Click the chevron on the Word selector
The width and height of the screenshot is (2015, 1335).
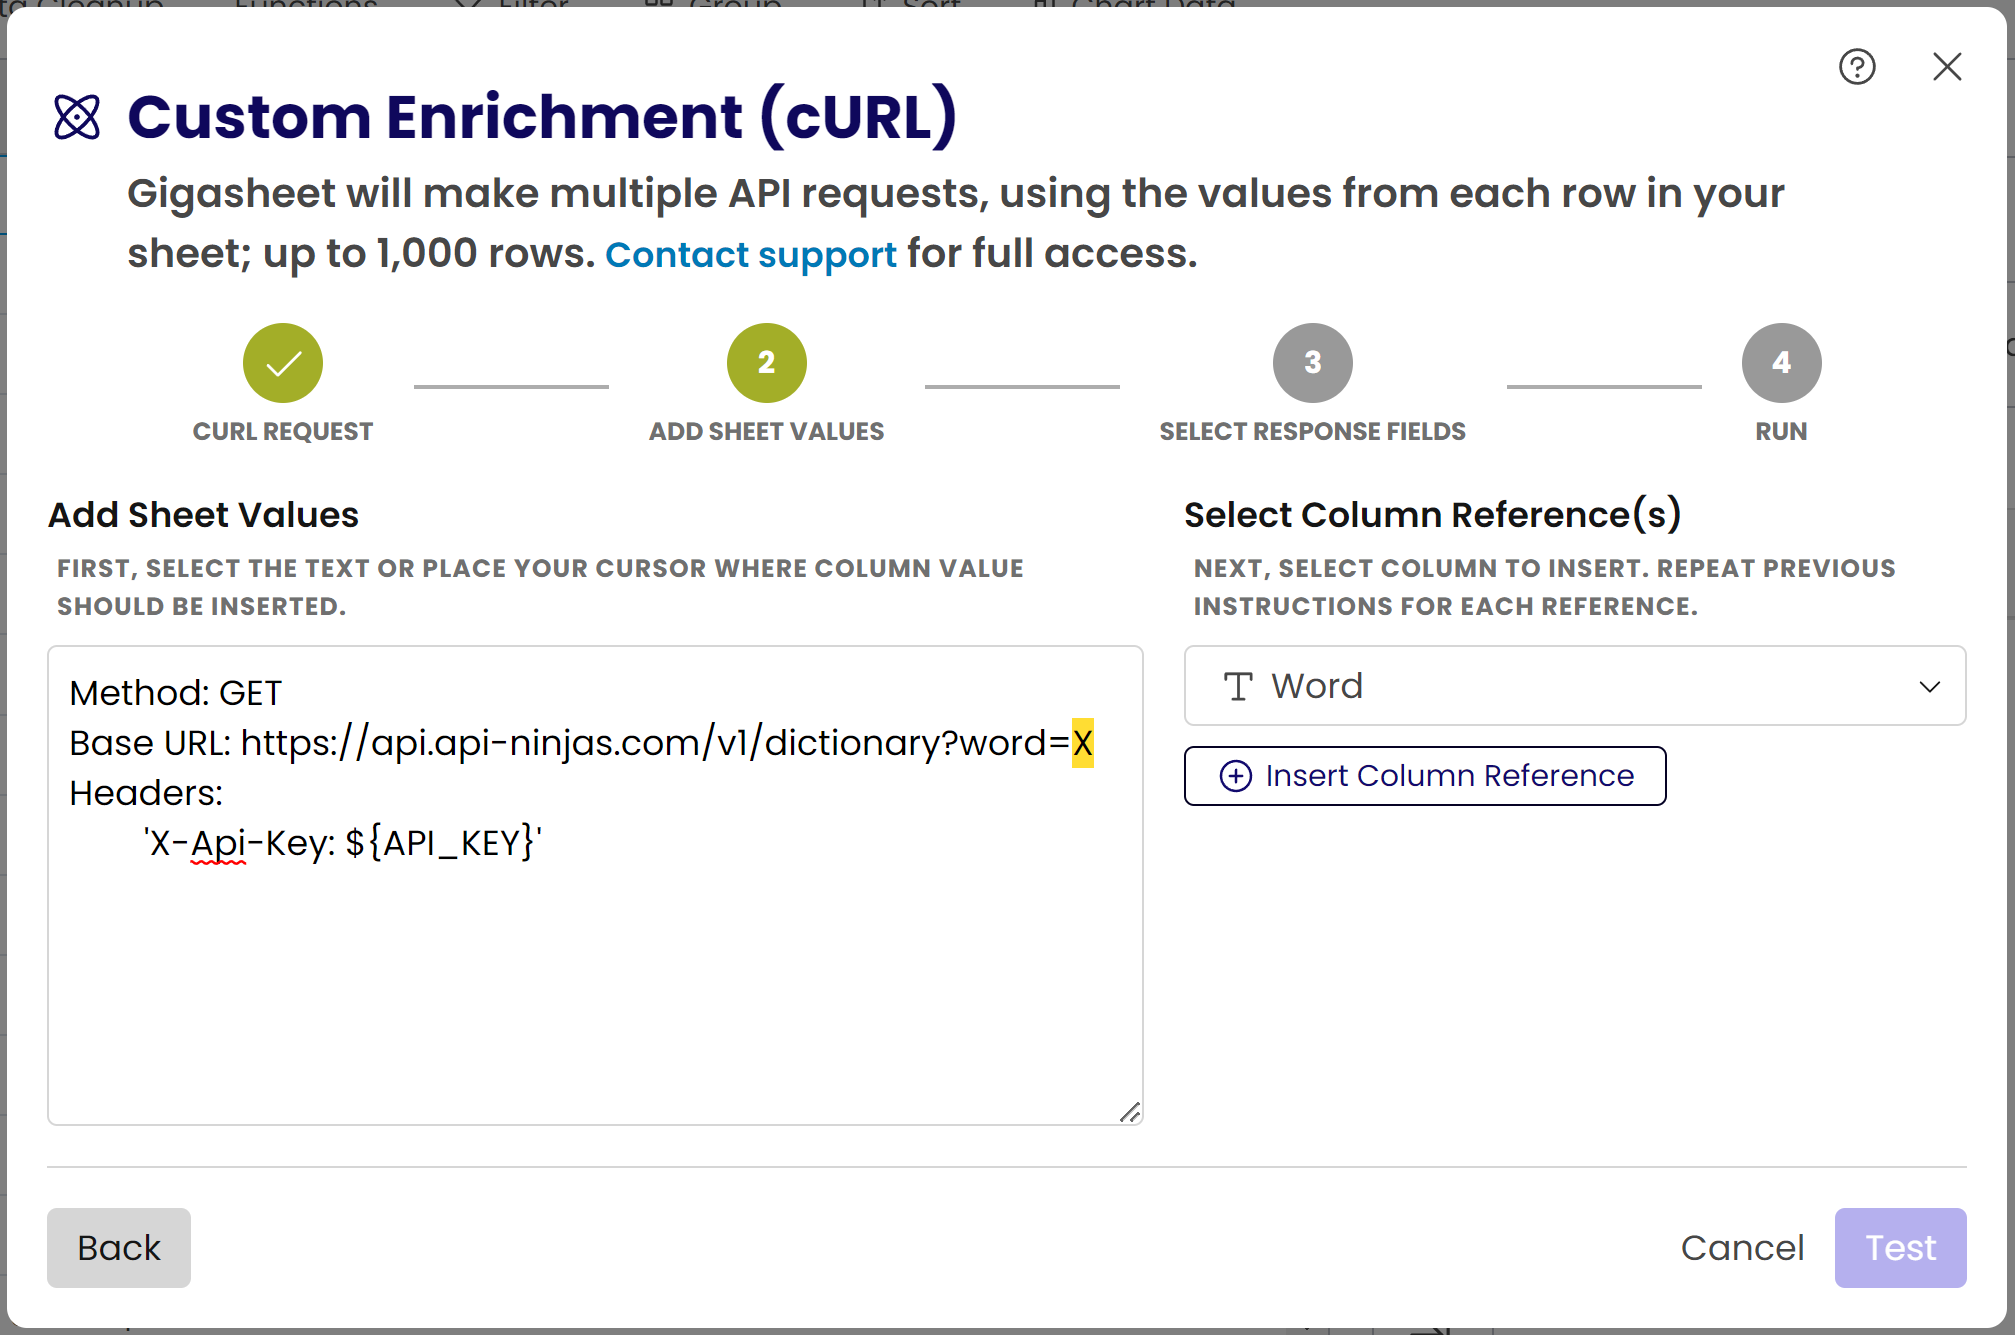pos(1930,686)
